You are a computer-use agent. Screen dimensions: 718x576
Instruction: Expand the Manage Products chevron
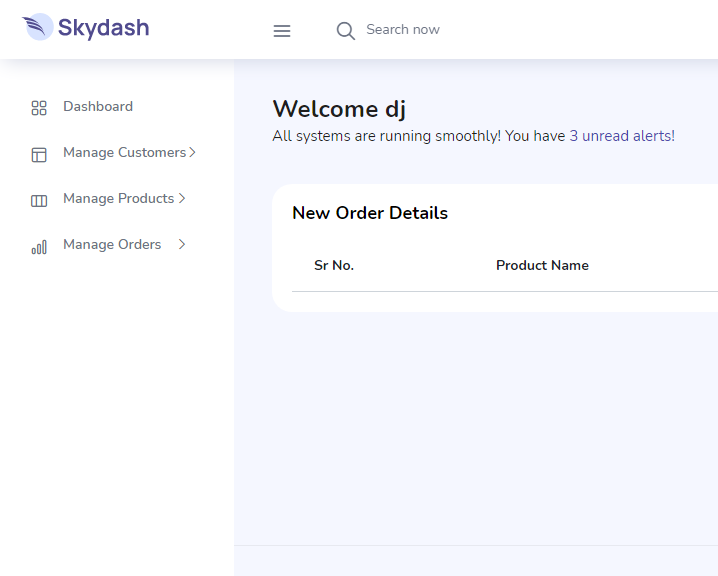(182, 198)
